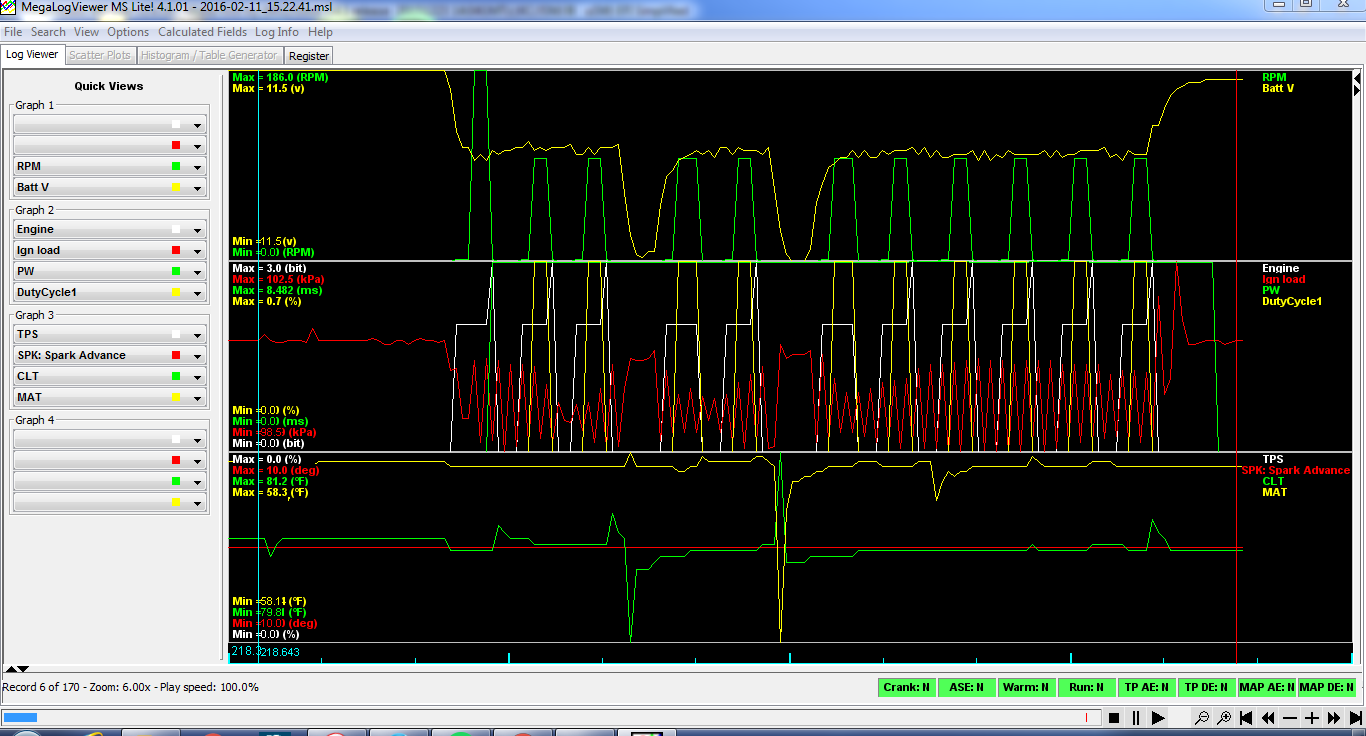Expand the Ign load field dropdown
The image size is (1366, 736).
tap(198, 251)
